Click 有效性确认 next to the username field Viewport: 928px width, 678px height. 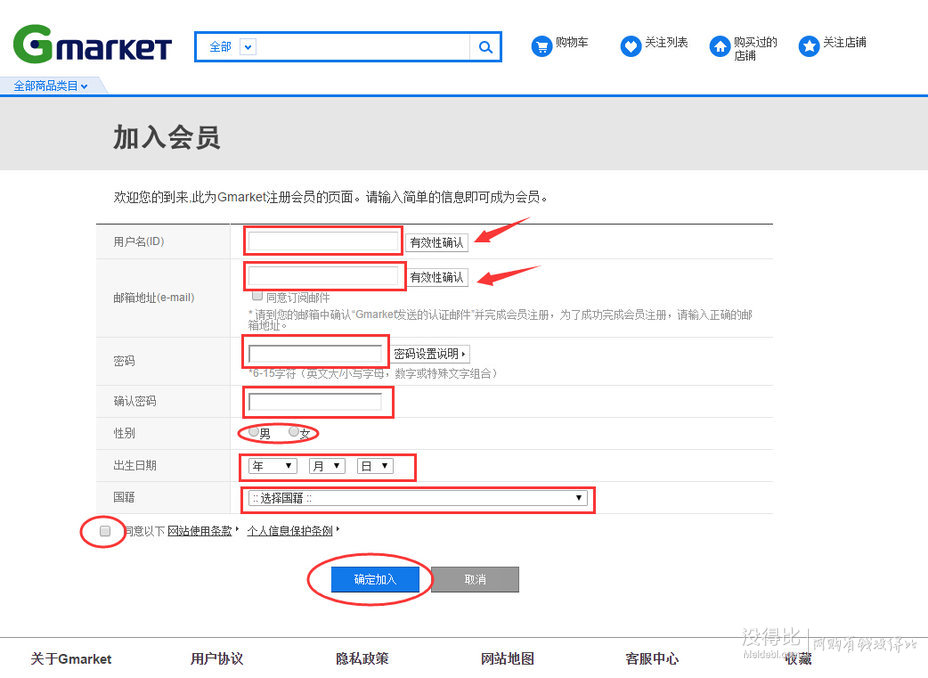[437, 243]
